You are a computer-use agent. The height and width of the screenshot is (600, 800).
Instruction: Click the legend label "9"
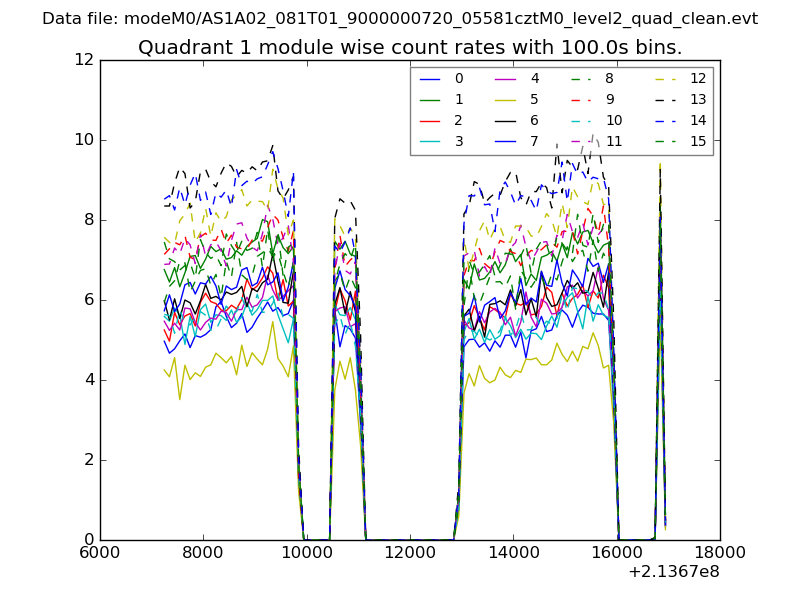610,100
